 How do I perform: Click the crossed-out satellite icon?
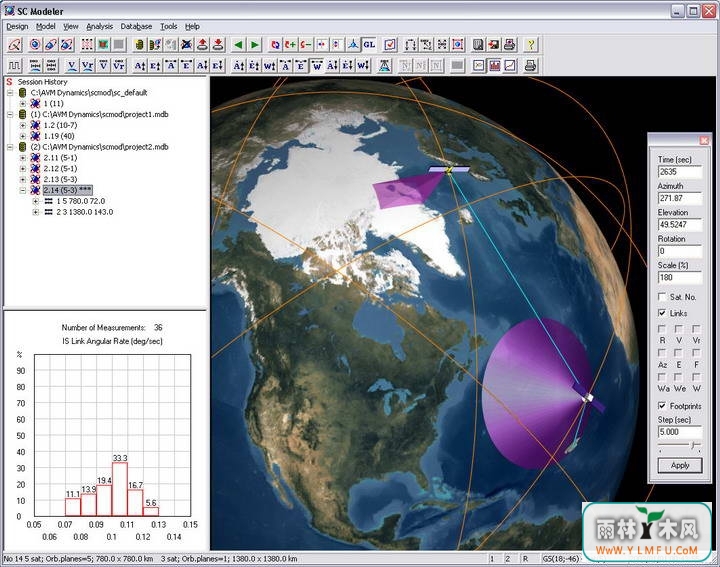pos(186,45)
